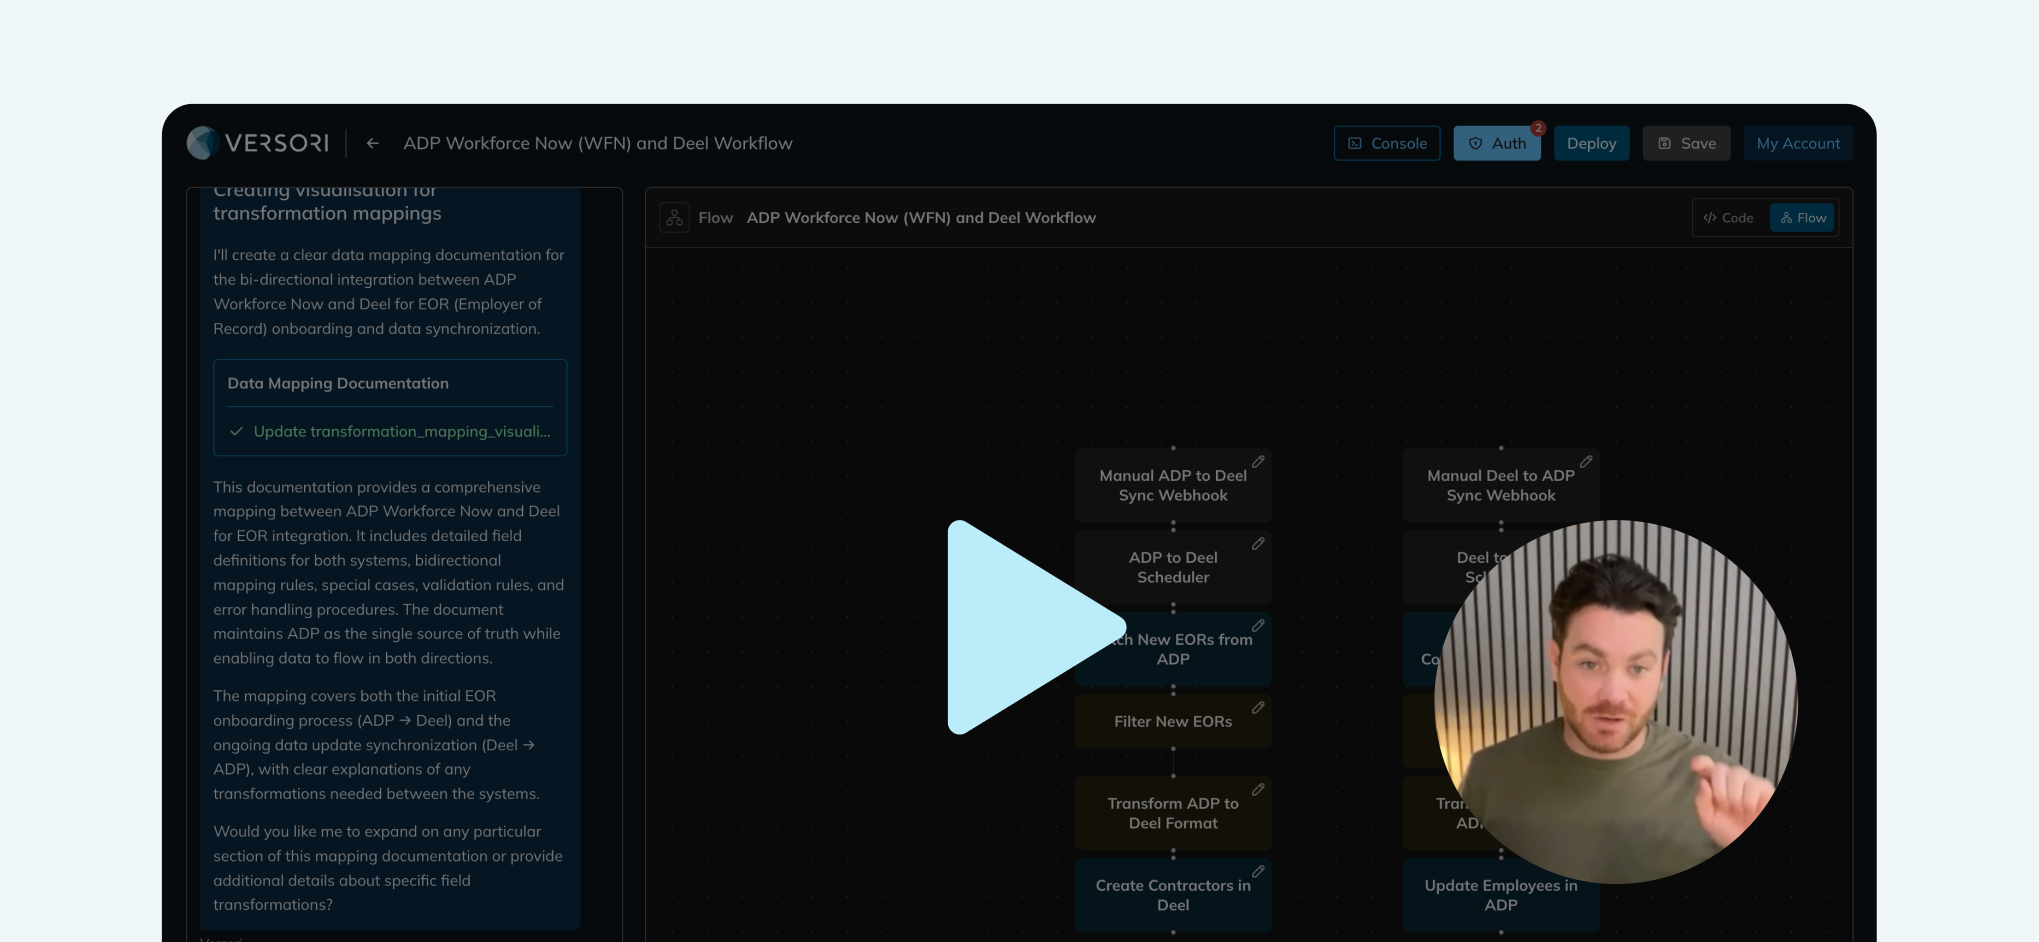Select the Transform ADP to Deel Format node

point(1172,814)
